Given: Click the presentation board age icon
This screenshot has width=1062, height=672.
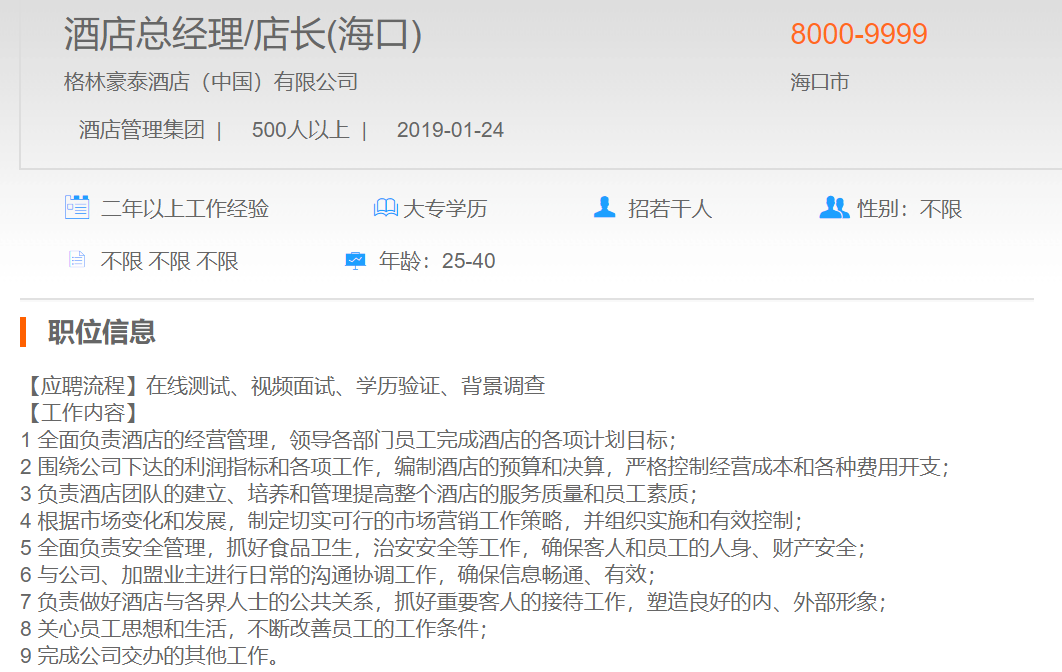Looking at the screenshot, I should (x=355, y=261).
